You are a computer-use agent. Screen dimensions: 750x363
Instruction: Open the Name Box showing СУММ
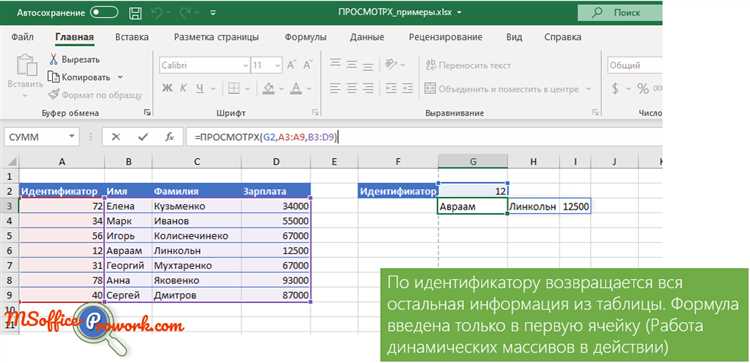point(42,137)
